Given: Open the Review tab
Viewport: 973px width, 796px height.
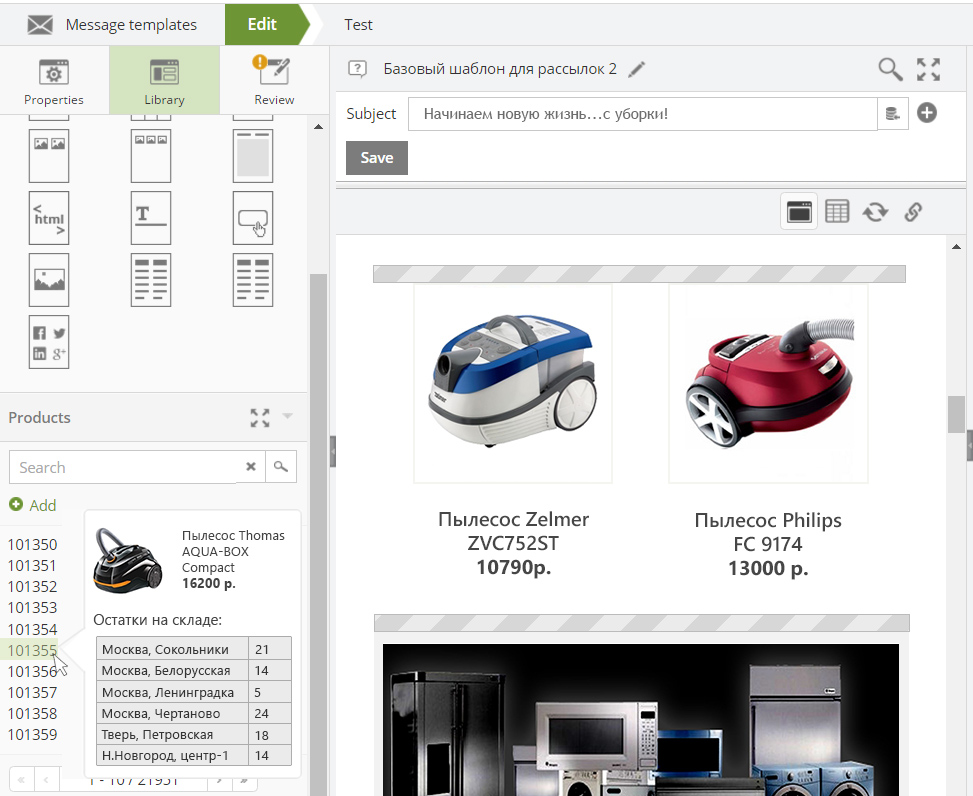Looking at the screenshot, I should pyautogui.click(x=274, y=81).
